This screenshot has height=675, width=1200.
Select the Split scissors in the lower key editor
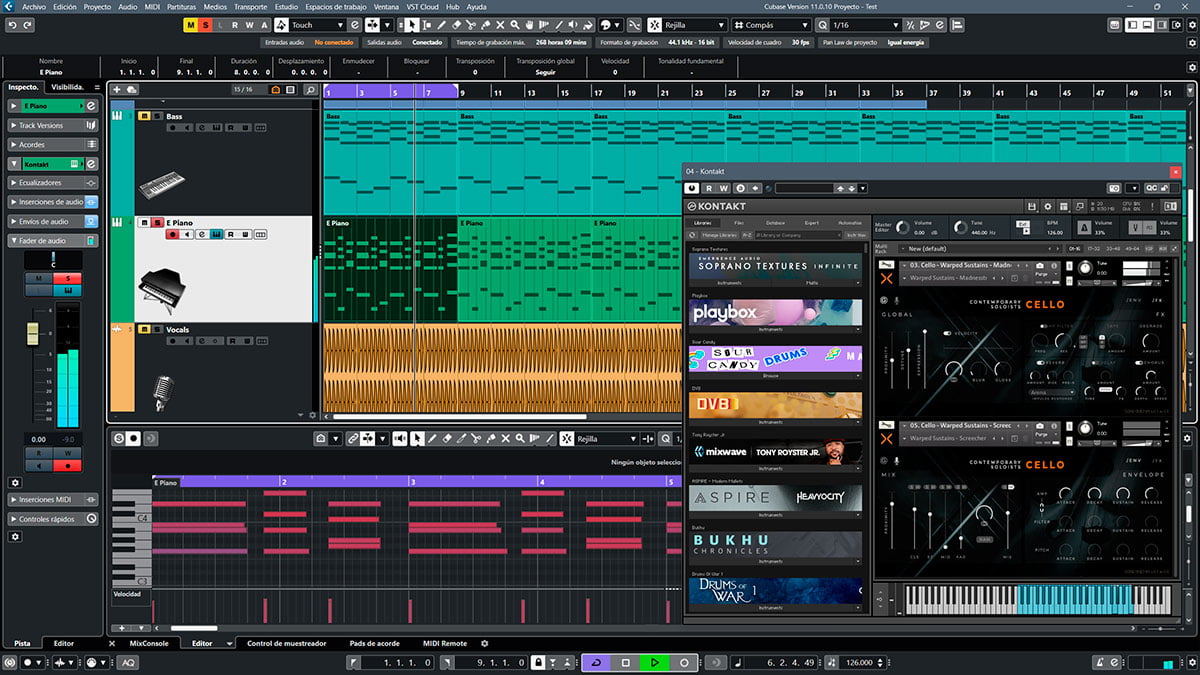point(476,438)
